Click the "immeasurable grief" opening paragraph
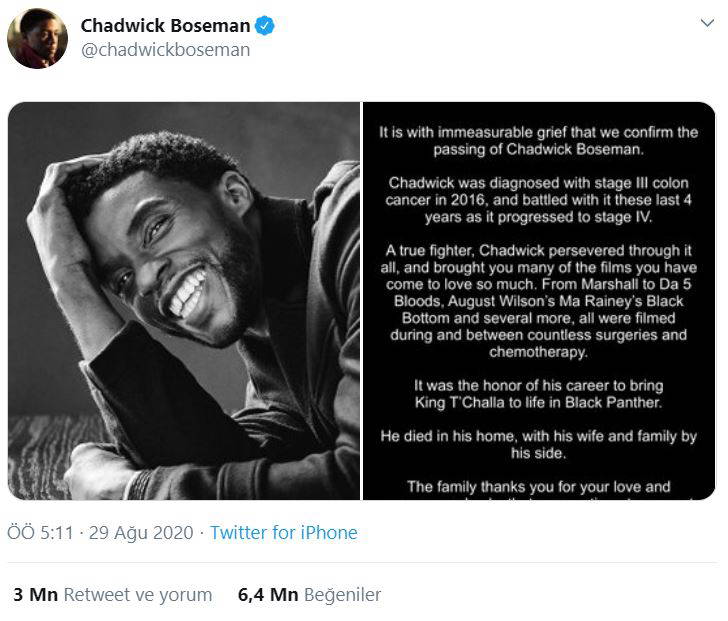 point(538,141)
